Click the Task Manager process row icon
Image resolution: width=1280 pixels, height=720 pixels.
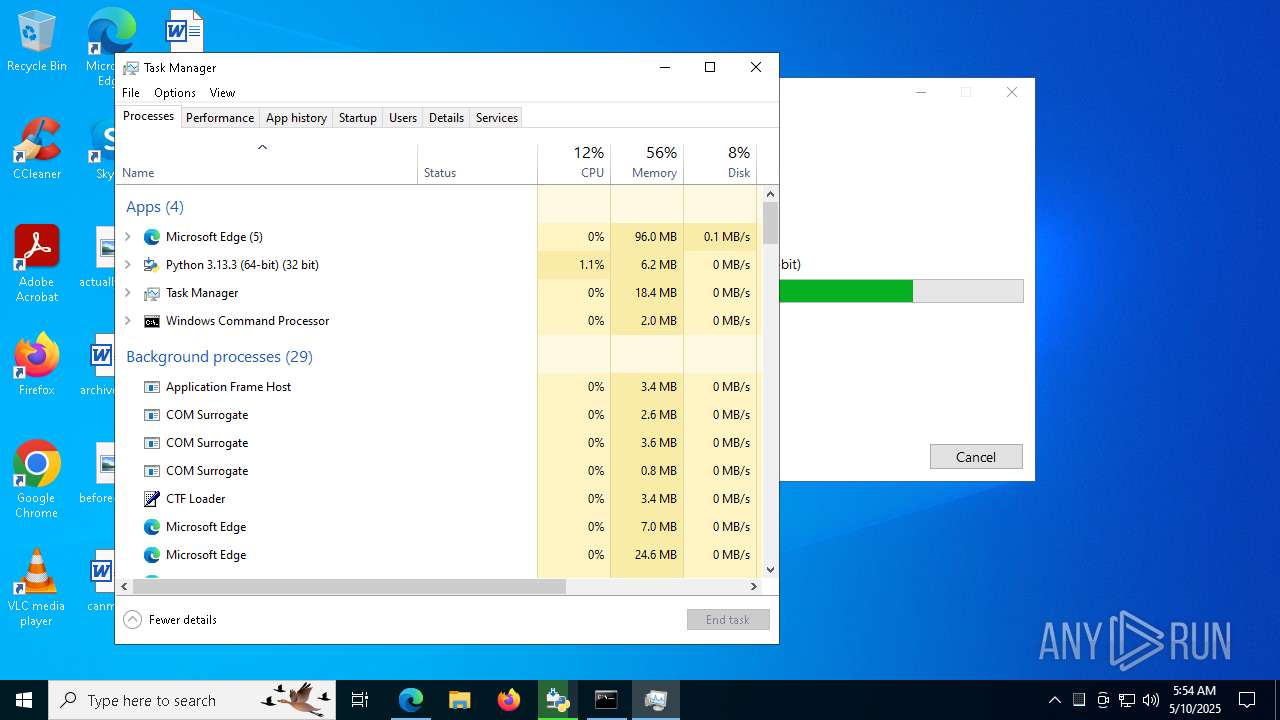click(x=152, y=293)
